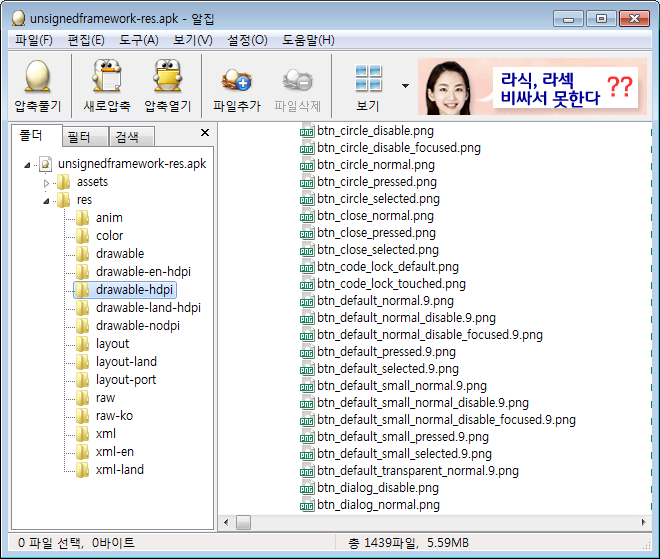Select the drawable folder
The width and height of the screenshot is (660, 559).
pos(120,254)
